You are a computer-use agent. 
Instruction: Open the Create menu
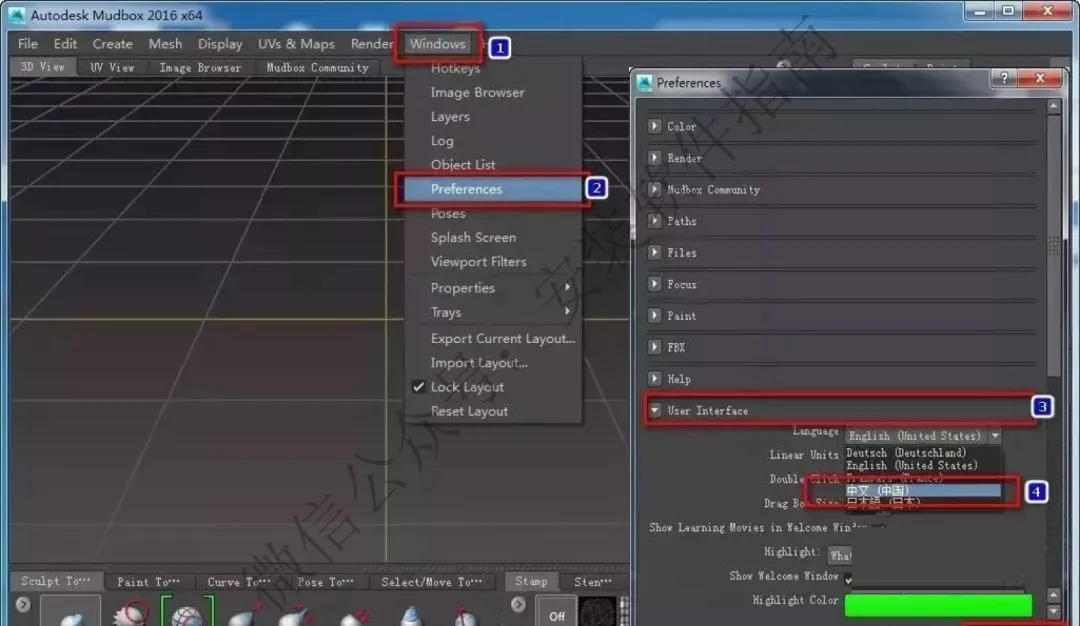112,43
